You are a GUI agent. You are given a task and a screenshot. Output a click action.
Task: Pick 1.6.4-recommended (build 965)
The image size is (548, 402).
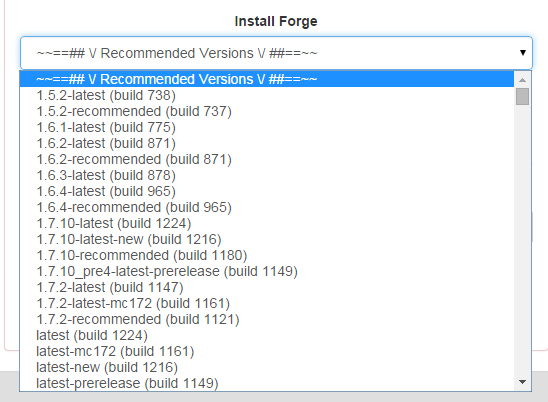coord(267,207)
